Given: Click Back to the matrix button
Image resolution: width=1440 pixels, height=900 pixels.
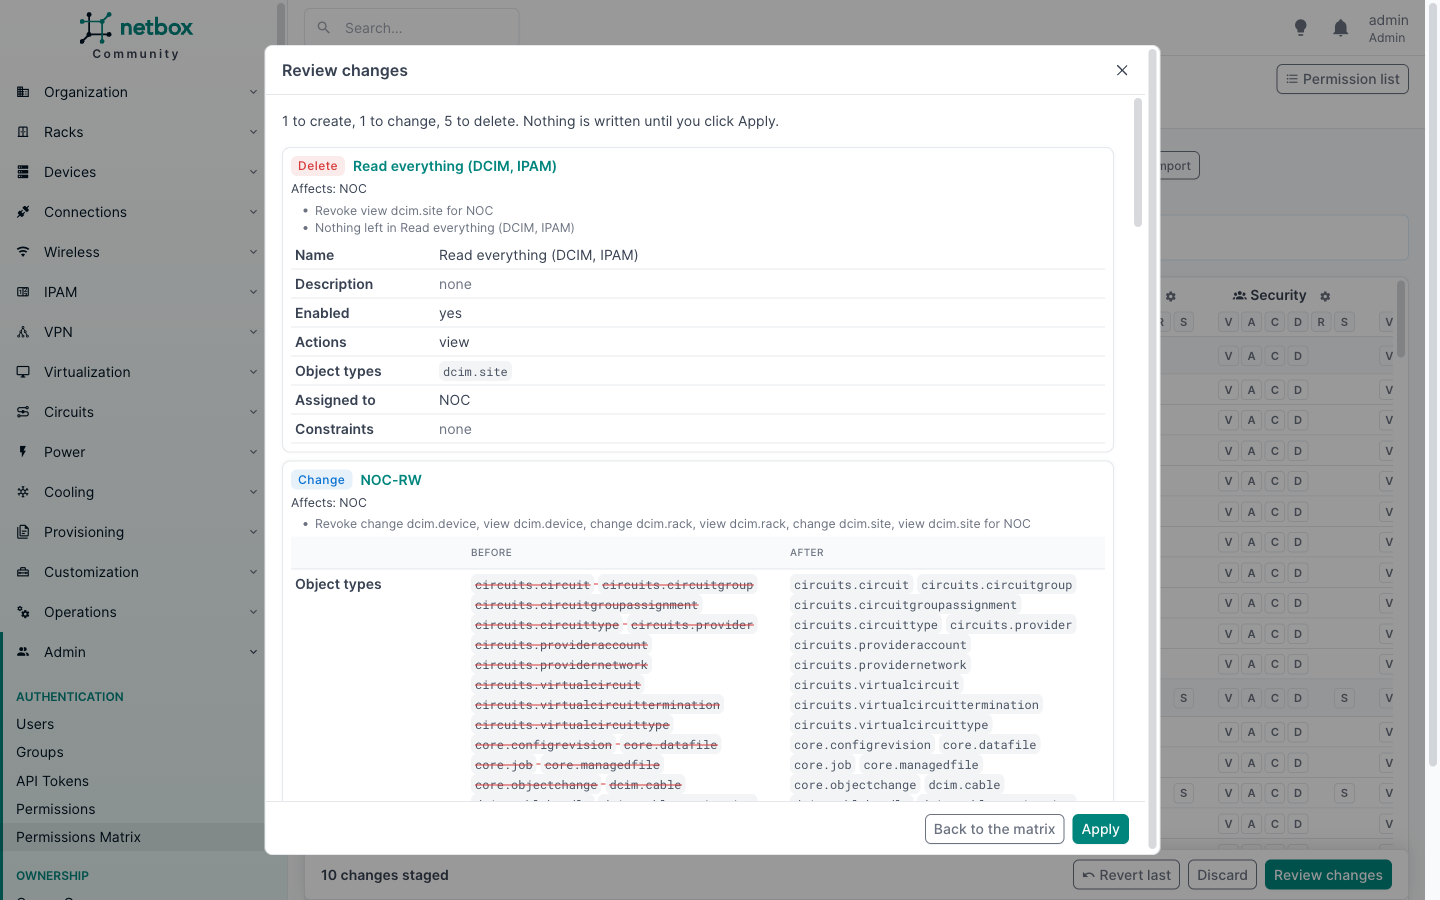Looking at the screenshot, I should (x=994, y=829).
